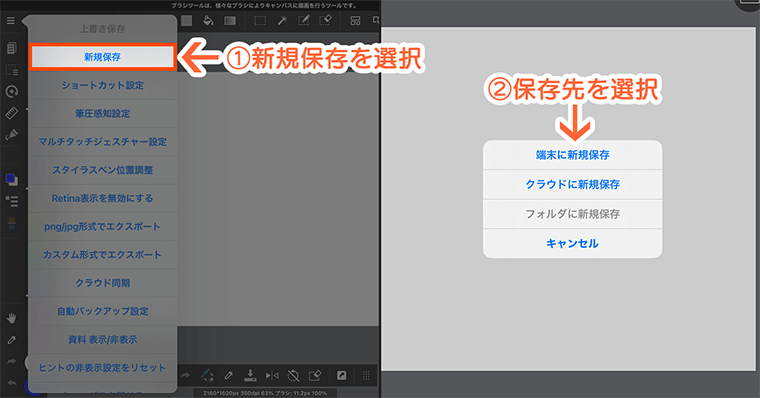Image resolution: width=760 pixels, height=398 pixels.
Task: Click the flip horizontal icon in bottom toolbar
Action: coord(272,375)
